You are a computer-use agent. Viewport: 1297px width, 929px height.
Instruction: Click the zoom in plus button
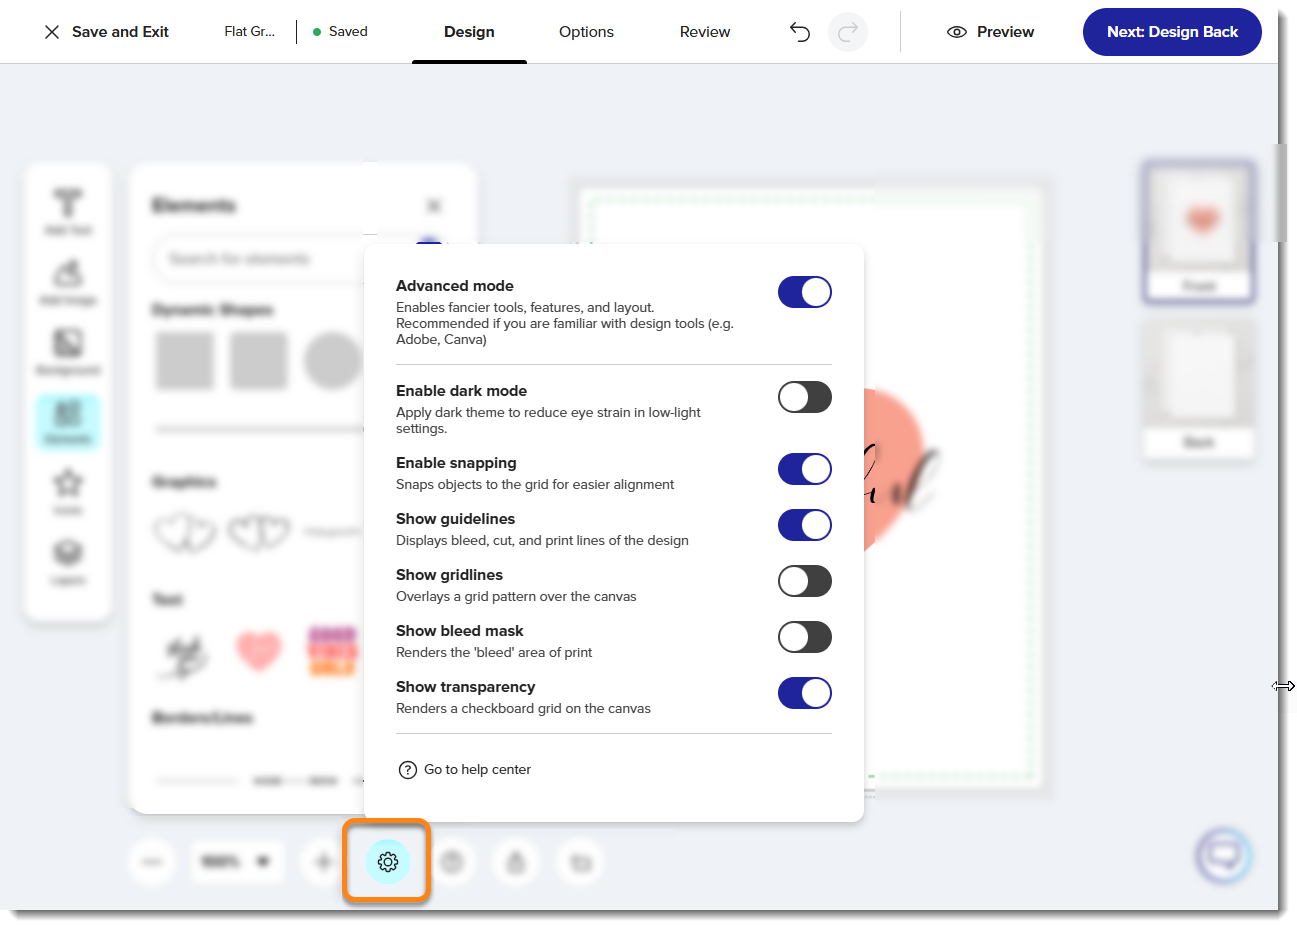tap(323, 861)
